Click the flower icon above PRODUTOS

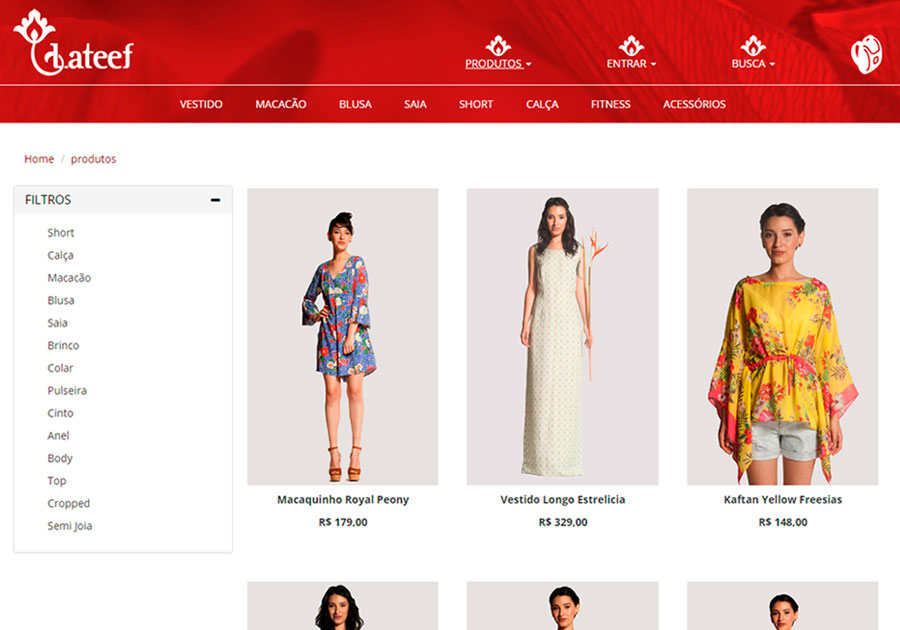[498, 45]
